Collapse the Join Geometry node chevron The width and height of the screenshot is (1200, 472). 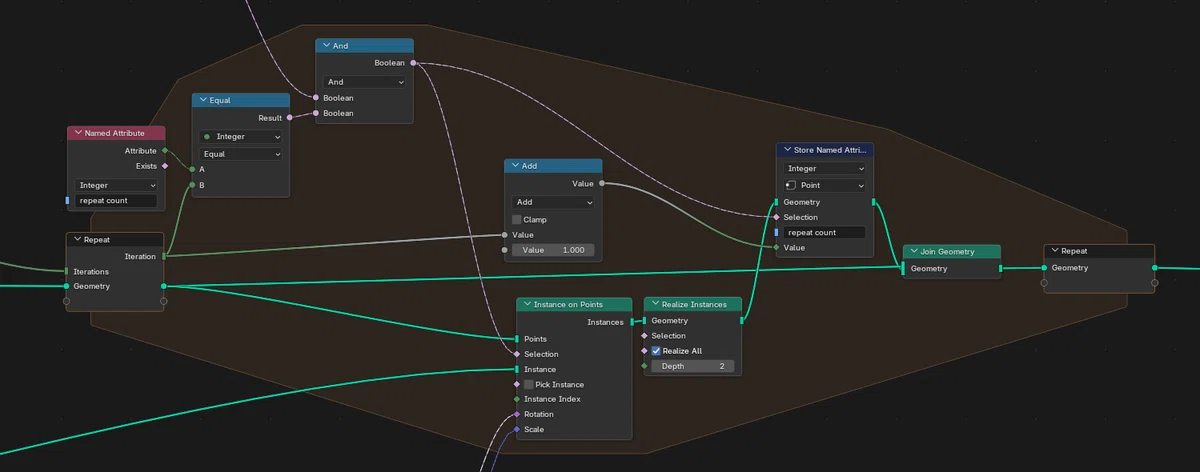[913, 252]
